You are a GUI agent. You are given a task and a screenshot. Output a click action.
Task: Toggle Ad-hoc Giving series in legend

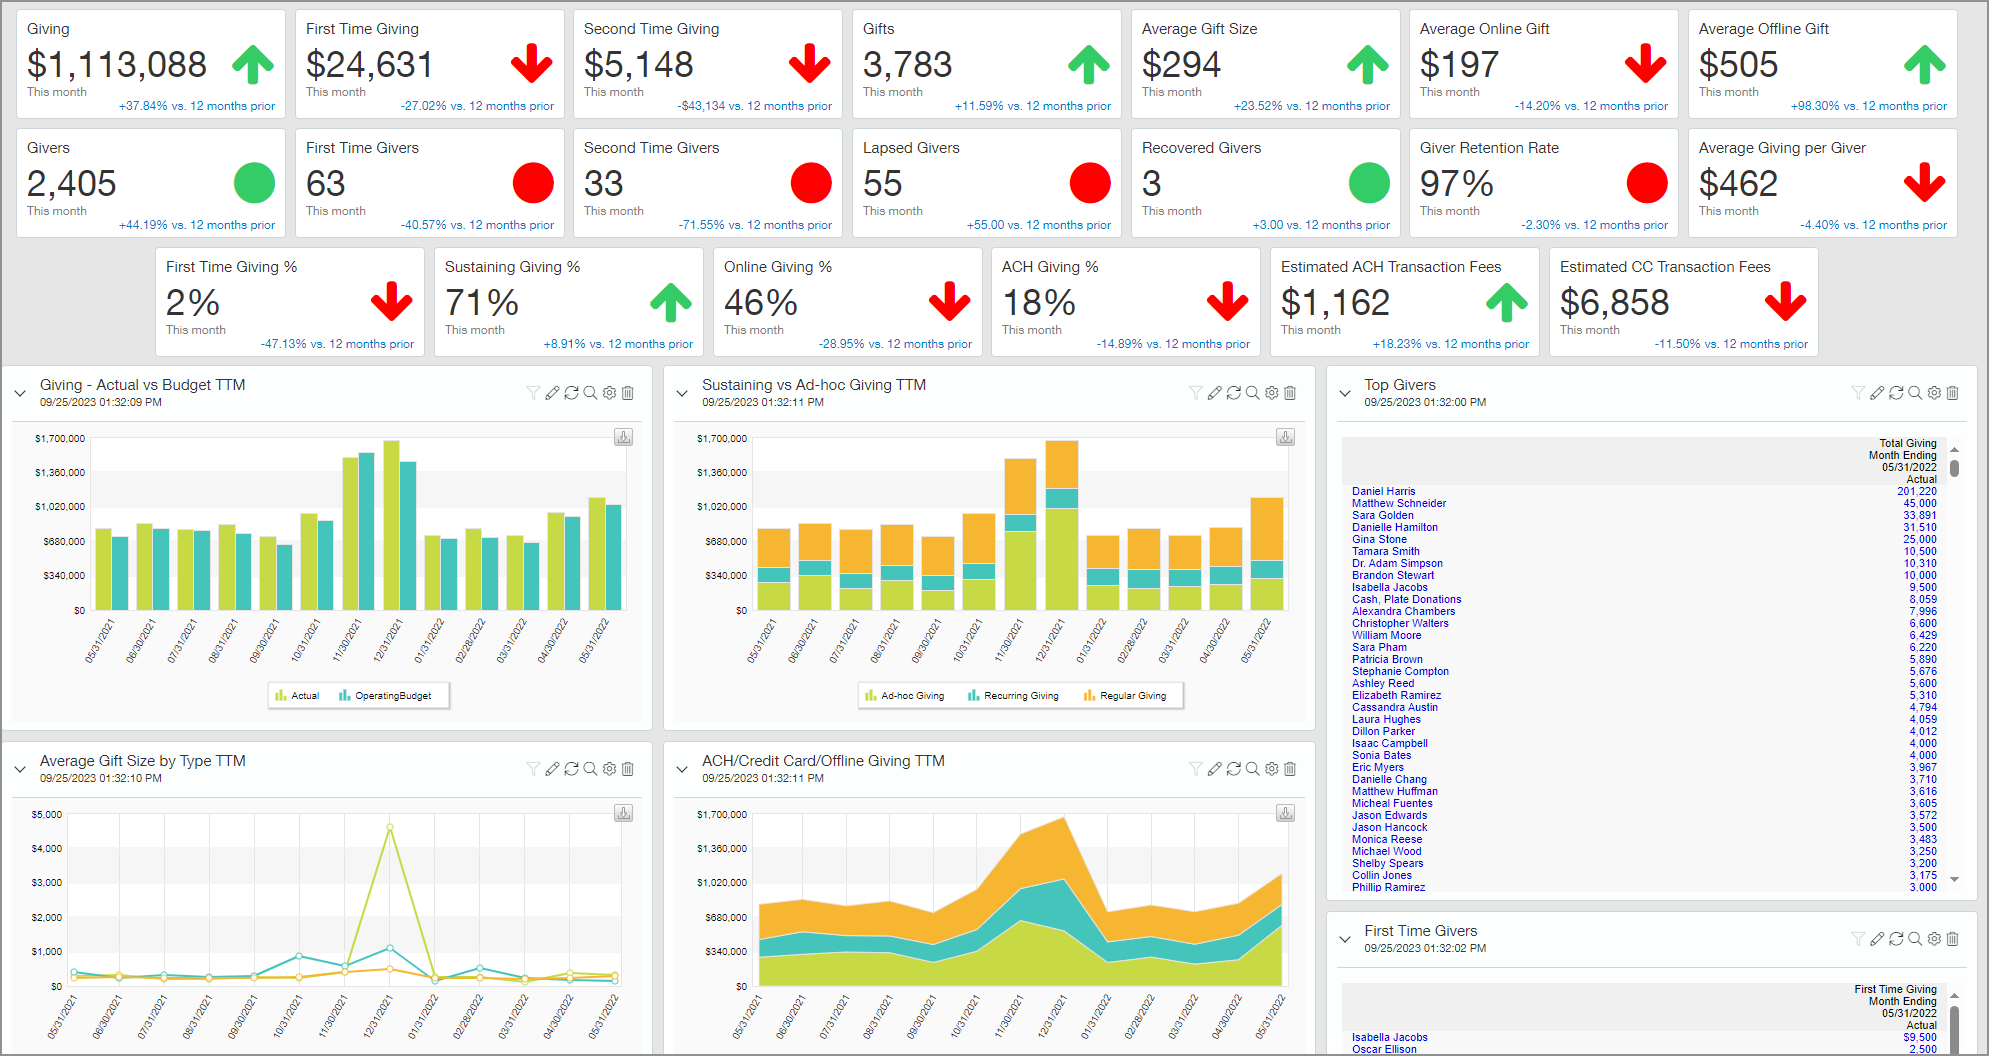[905, 696]
